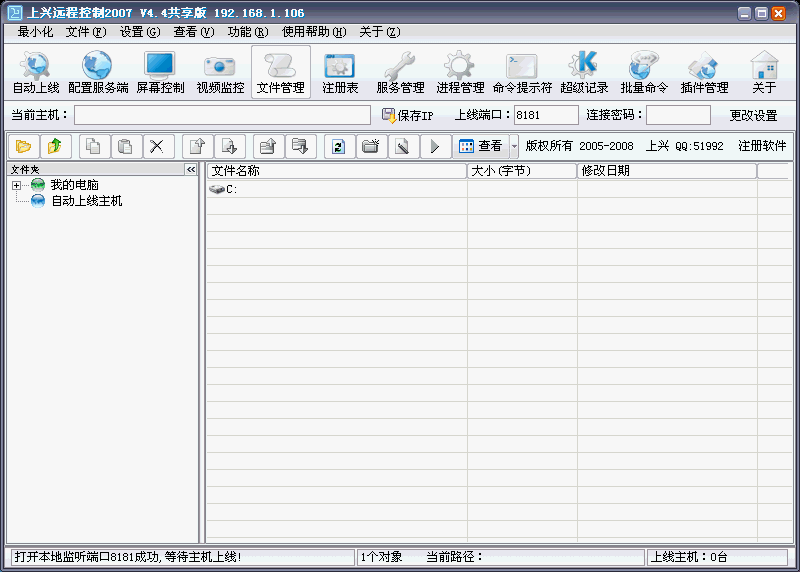
Task: Click the 批量命令 batch command icon
Action: [x=644, y=72]
